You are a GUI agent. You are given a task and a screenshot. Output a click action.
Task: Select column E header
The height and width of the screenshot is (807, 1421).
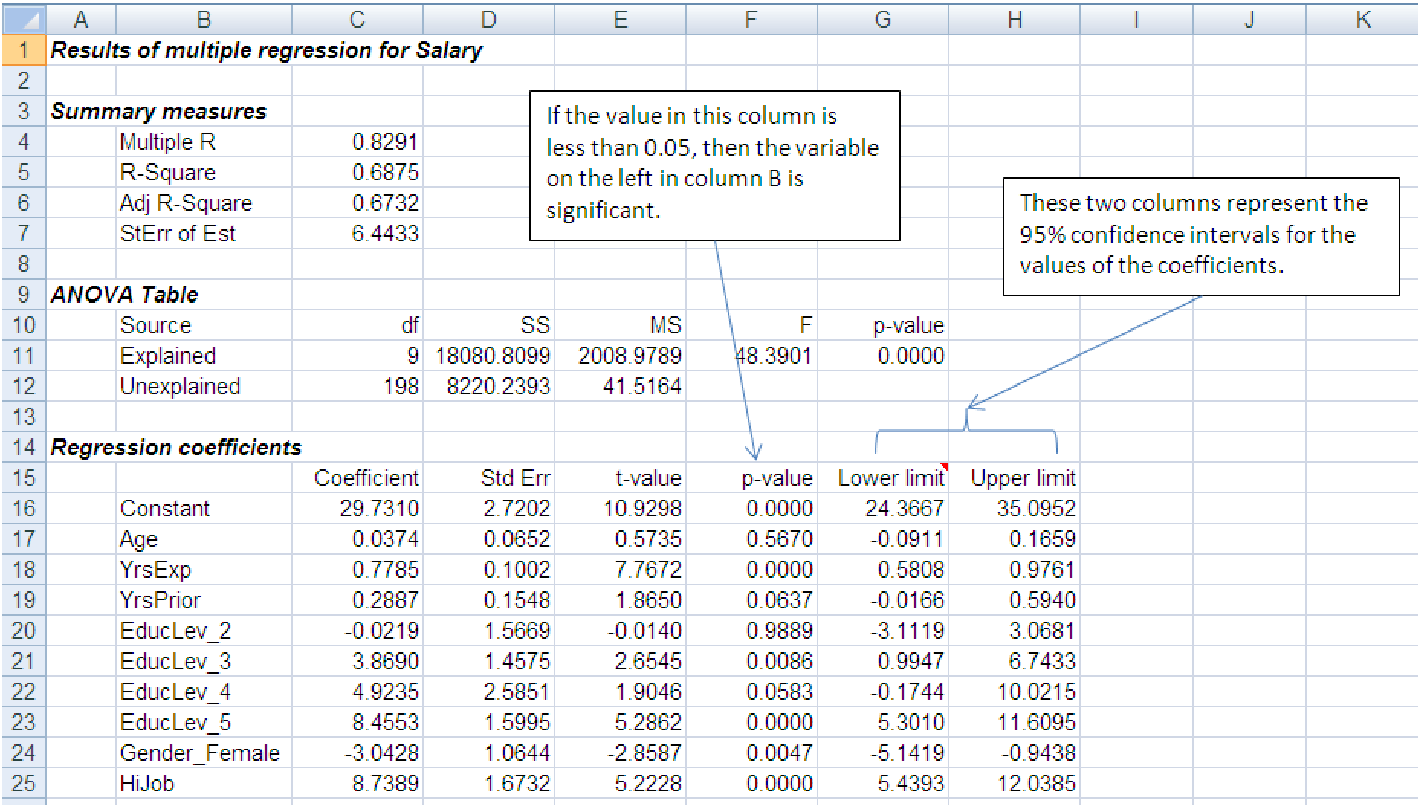pos(620,17)
